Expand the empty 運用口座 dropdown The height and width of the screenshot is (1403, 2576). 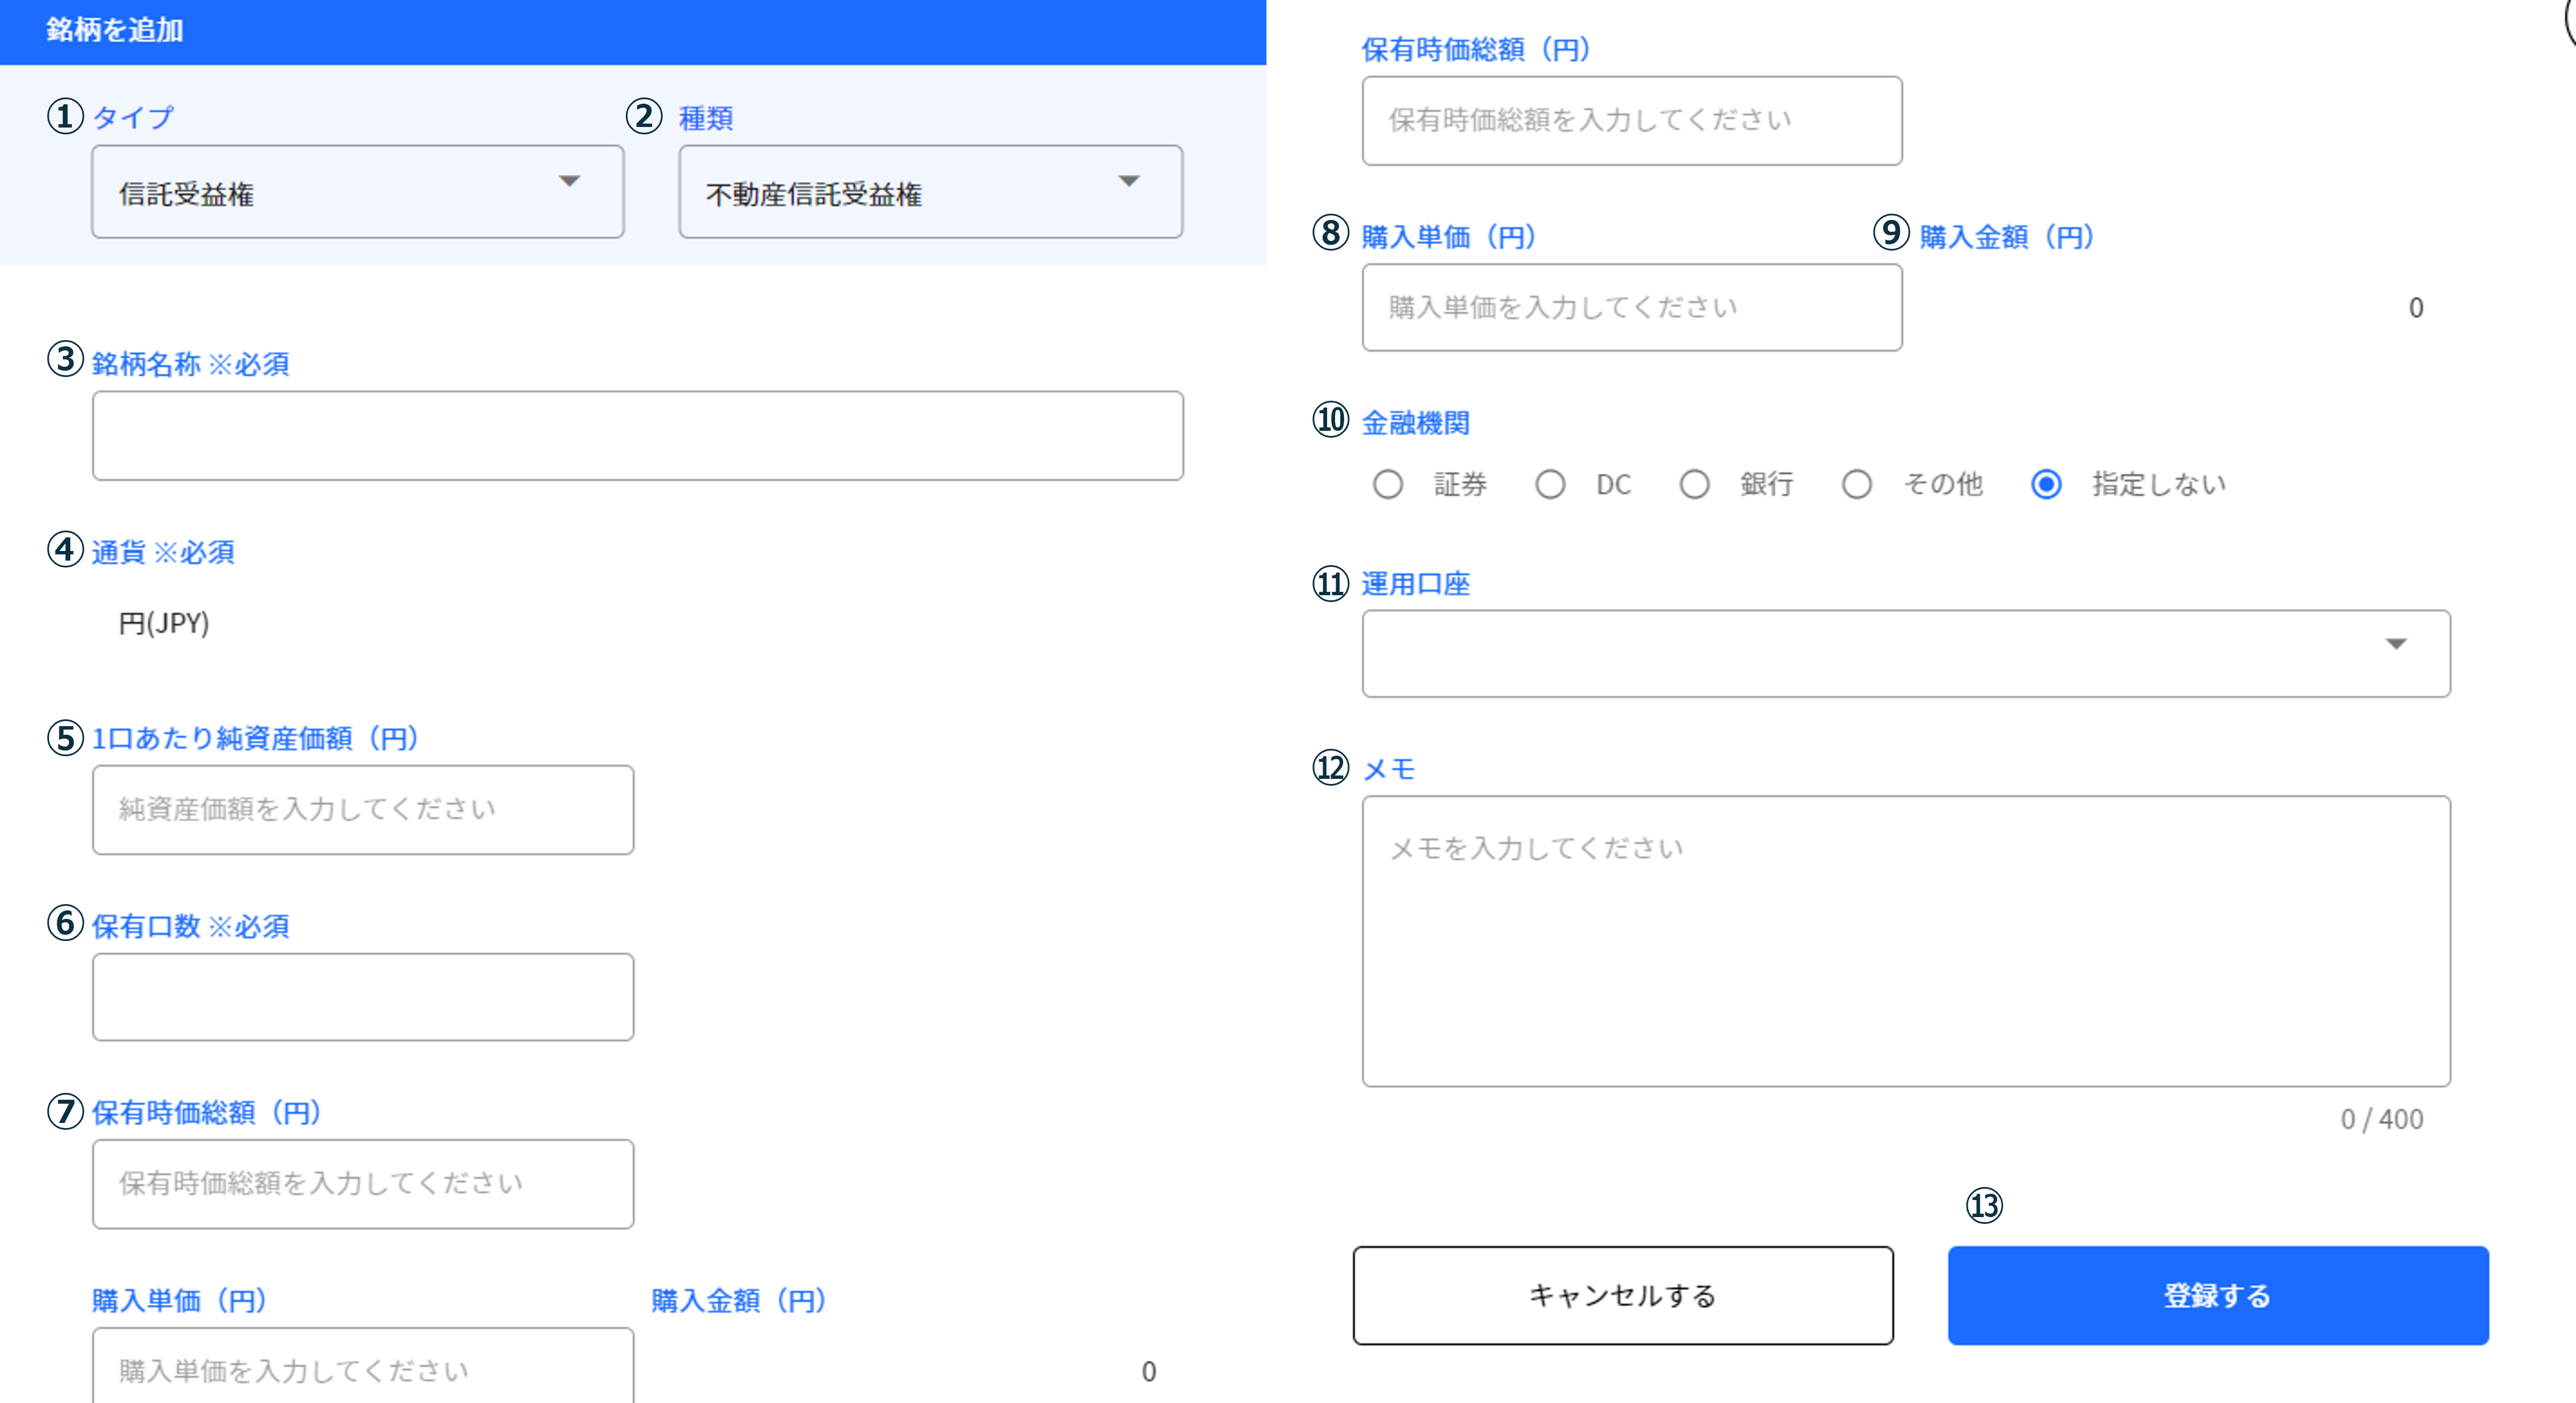pyautogui.click(x=1905, y=653)
